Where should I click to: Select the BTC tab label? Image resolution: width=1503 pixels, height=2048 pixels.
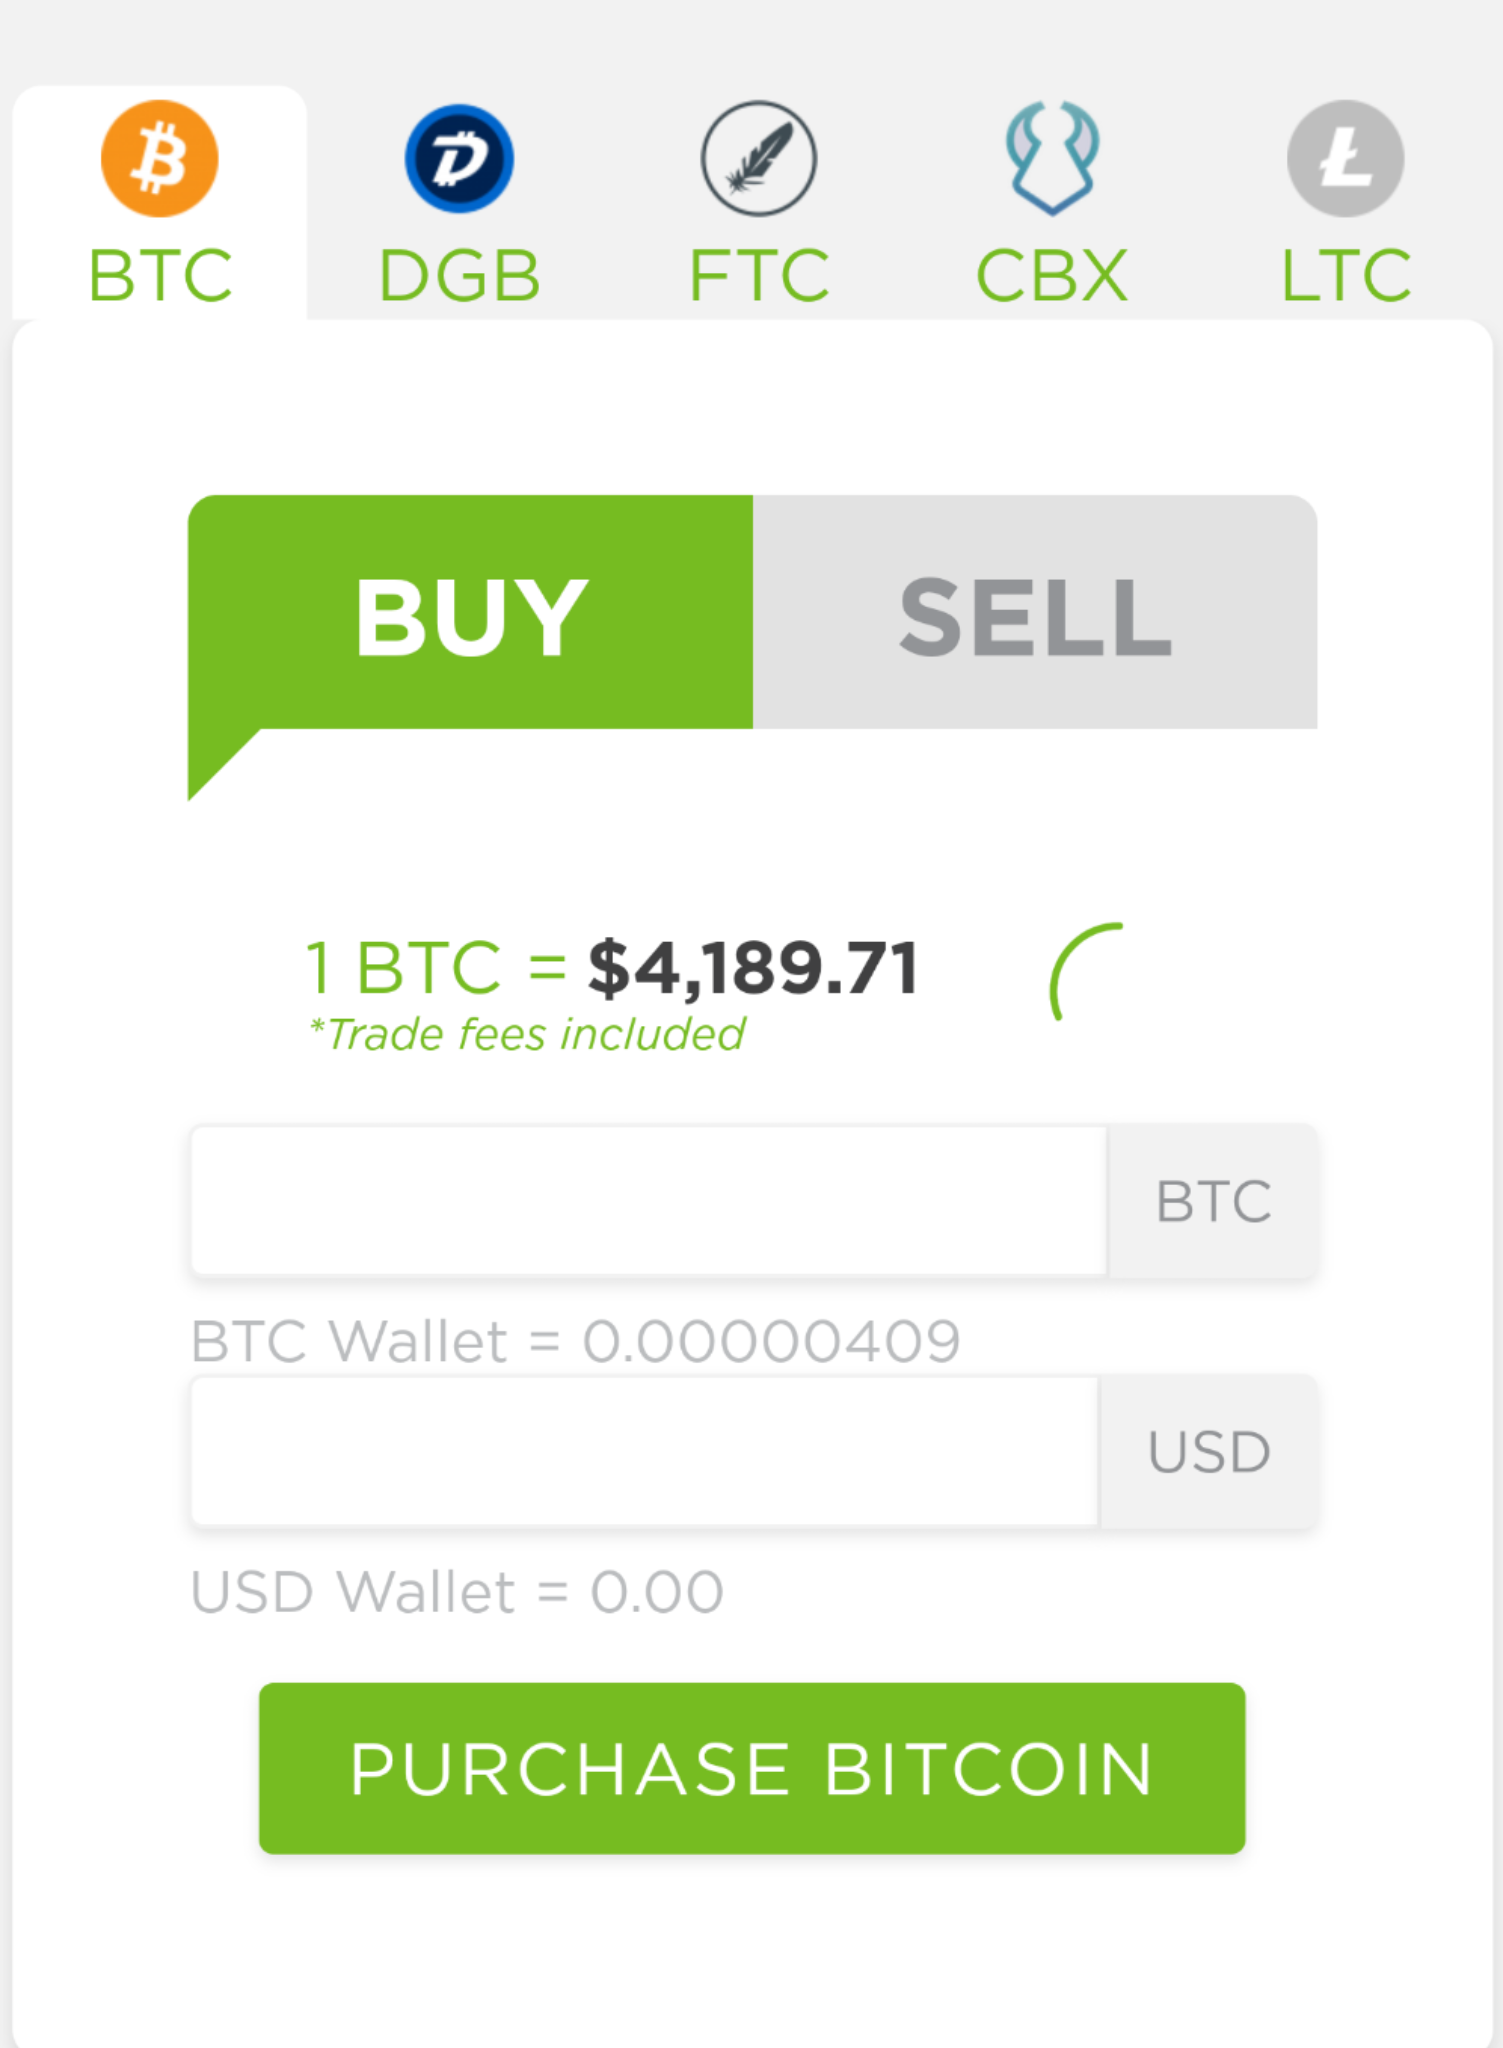point(160,275)
